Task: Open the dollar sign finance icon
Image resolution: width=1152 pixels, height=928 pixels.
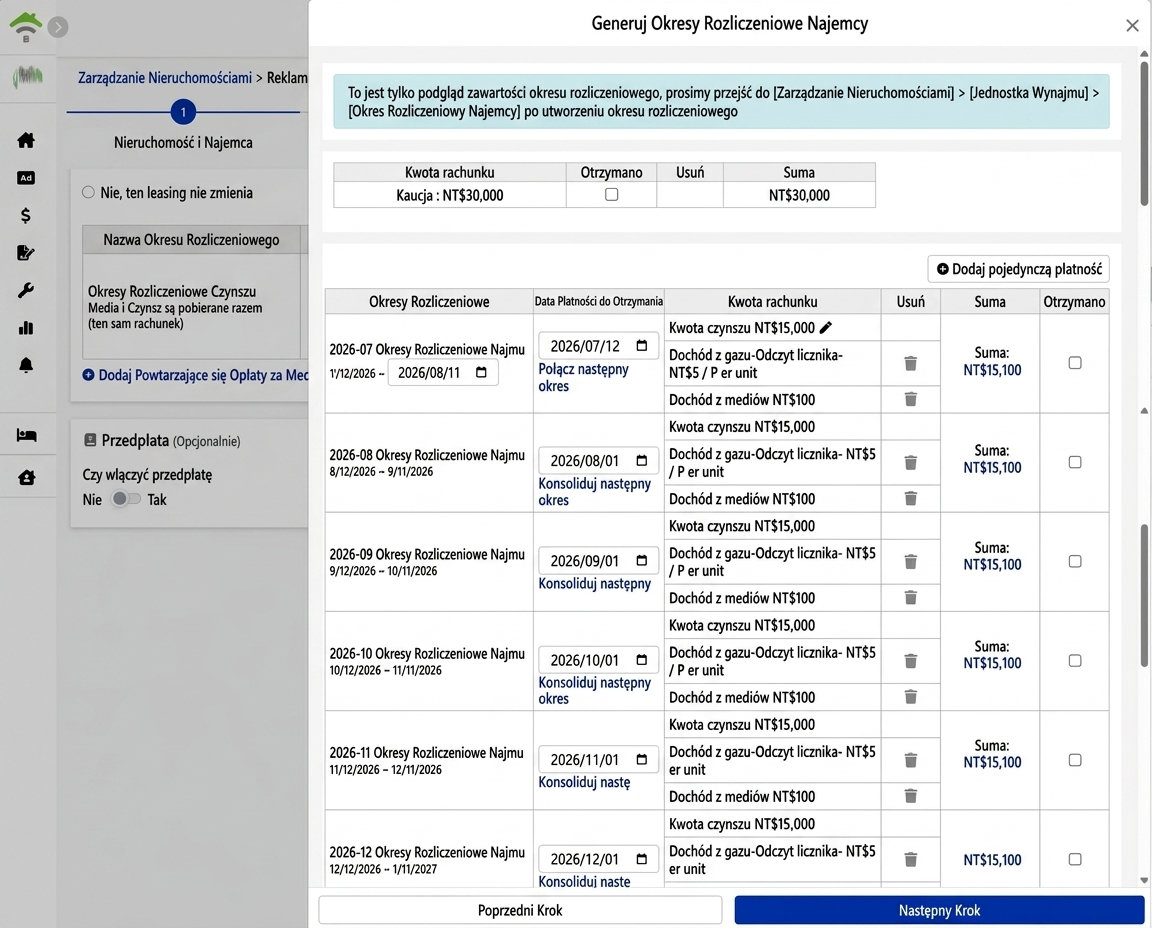Action: (x=26, y=215)
